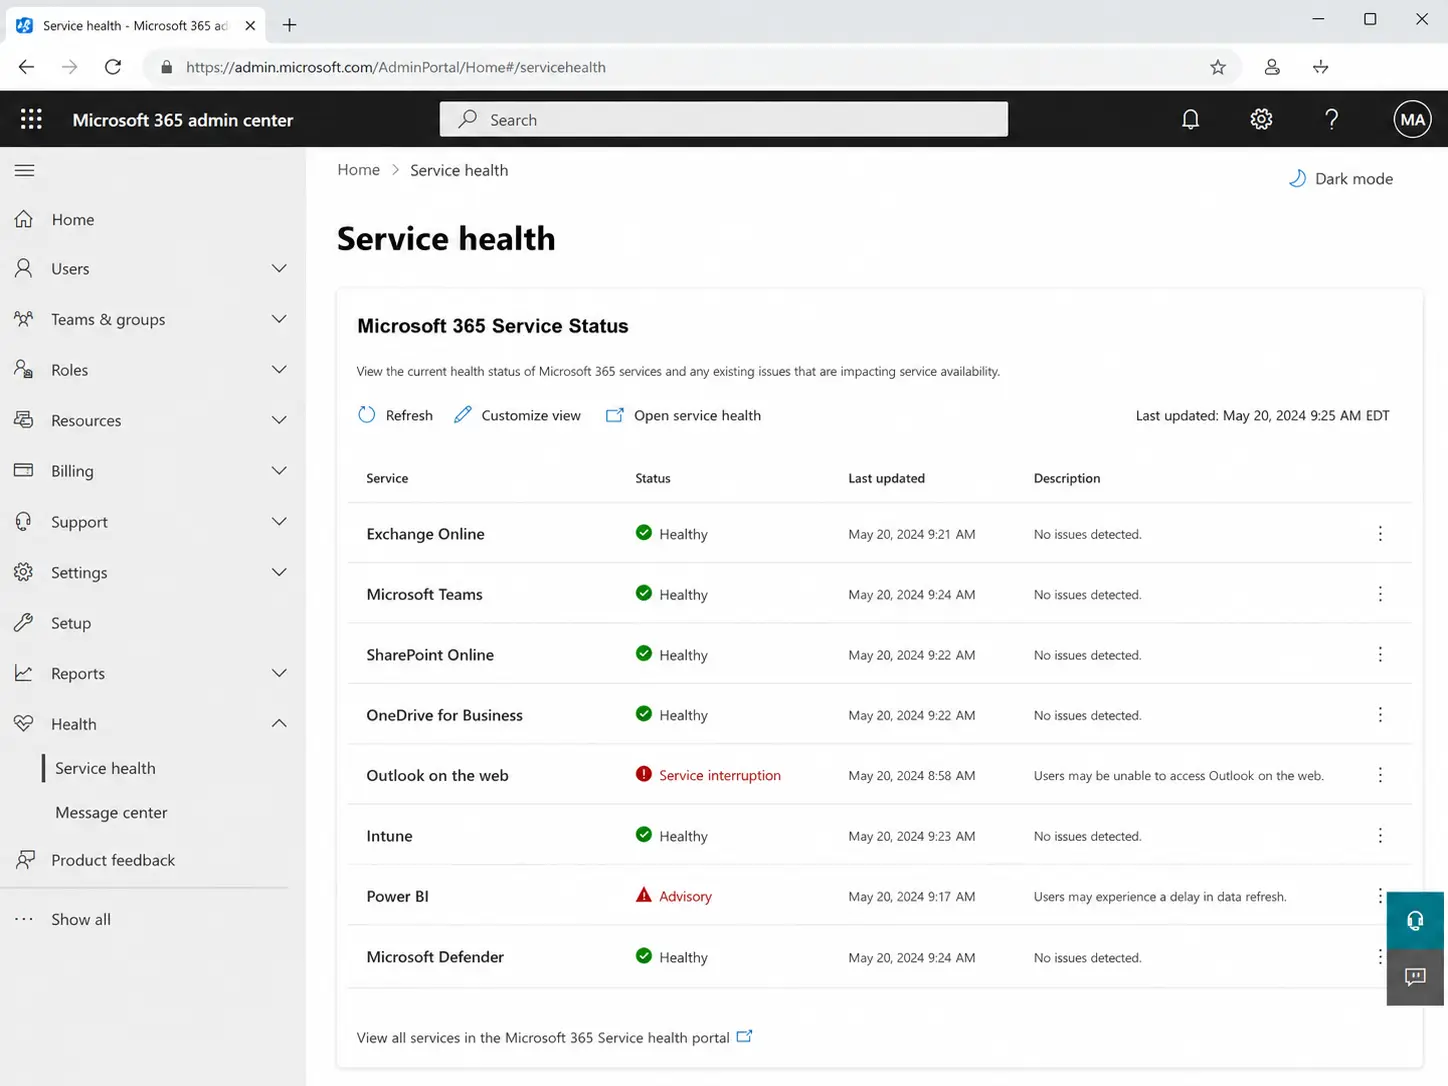The image size is (1448, 1086).
Task: Select the Exchange Online service name
Action: pos(425,534)
